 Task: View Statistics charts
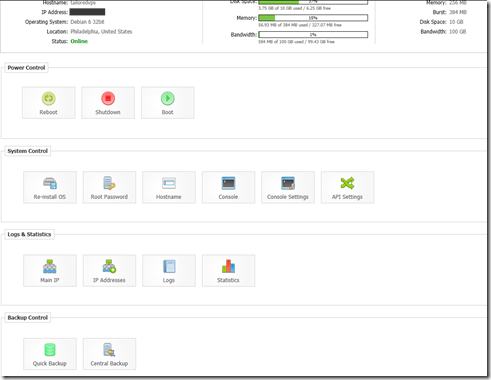[228, 271]
